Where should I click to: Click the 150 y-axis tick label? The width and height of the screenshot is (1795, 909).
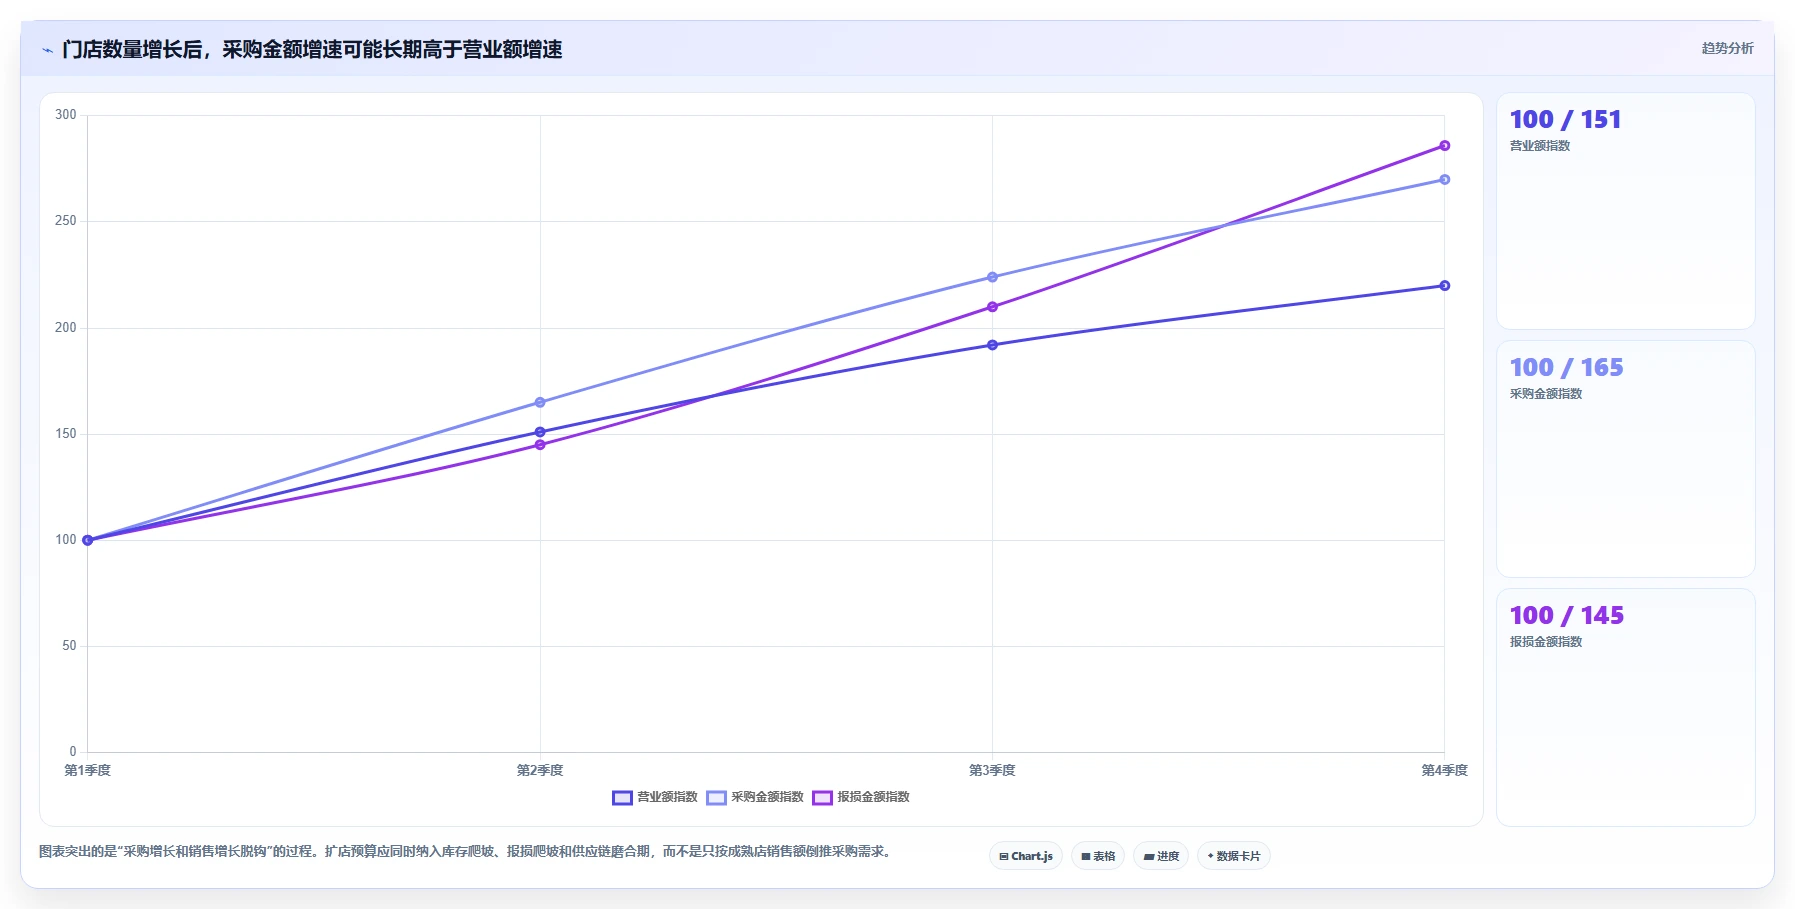(66, 434)
